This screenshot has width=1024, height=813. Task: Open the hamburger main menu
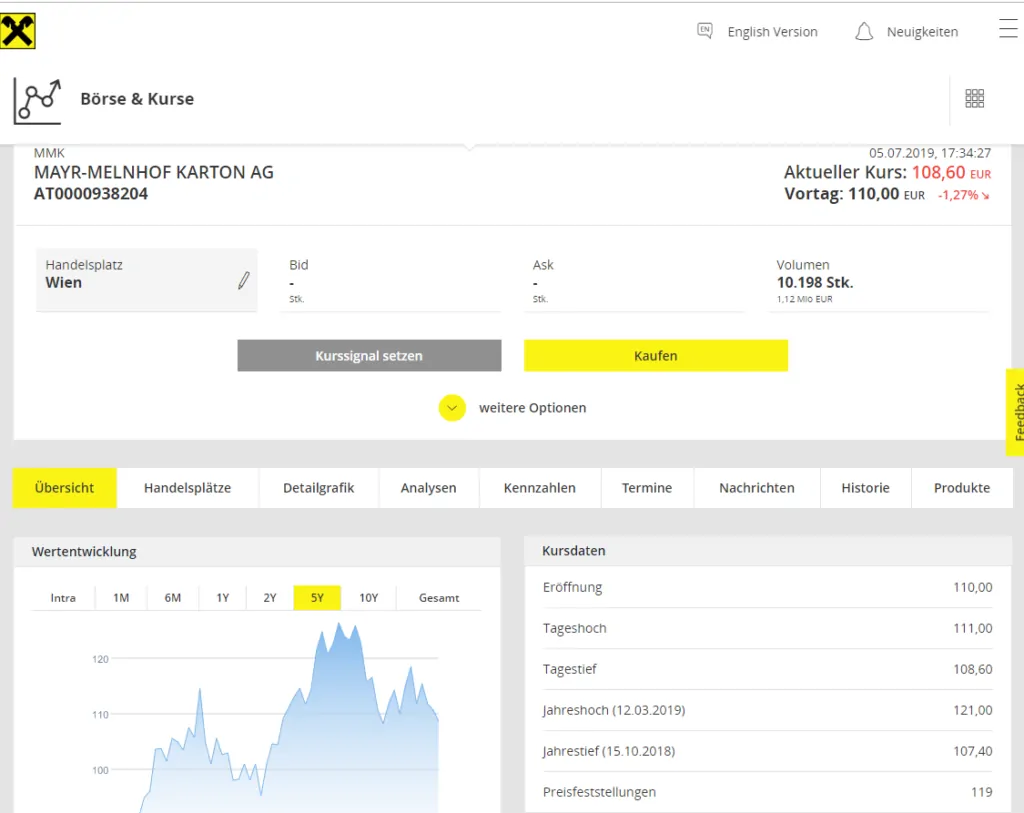1008,29
